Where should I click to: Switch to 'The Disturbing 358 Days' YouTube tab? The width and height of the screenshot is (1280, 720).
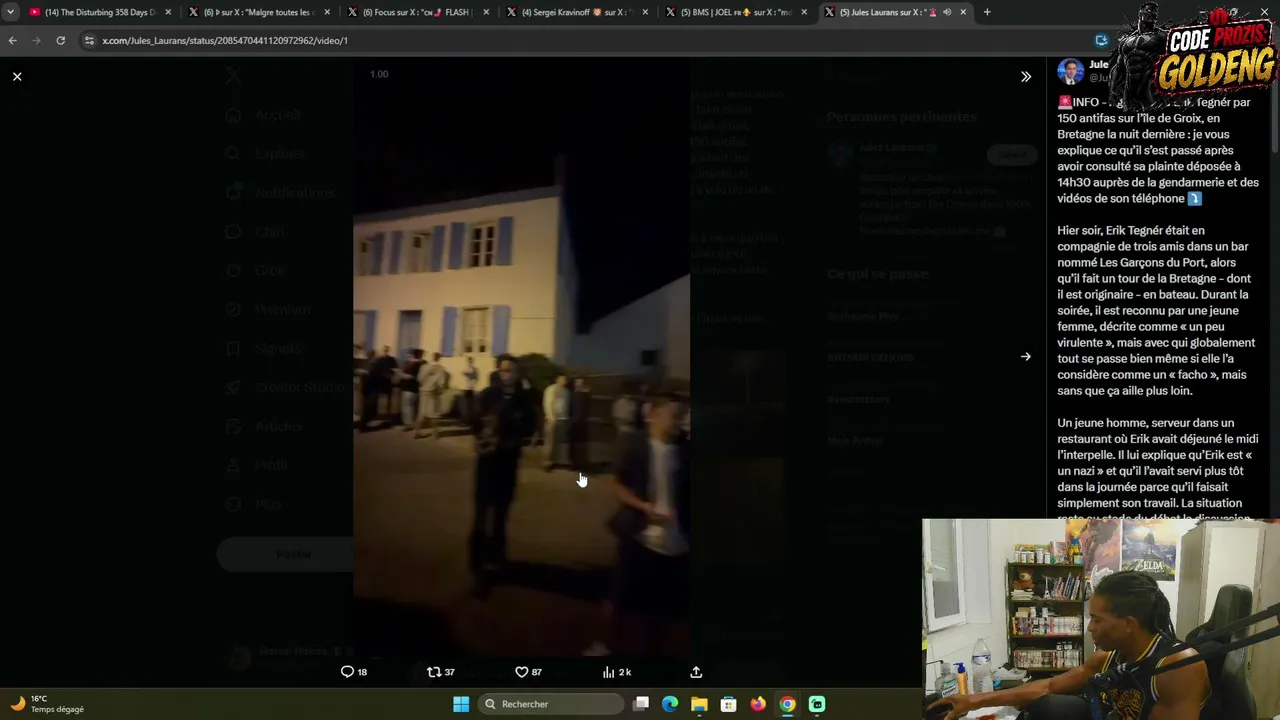101,12
